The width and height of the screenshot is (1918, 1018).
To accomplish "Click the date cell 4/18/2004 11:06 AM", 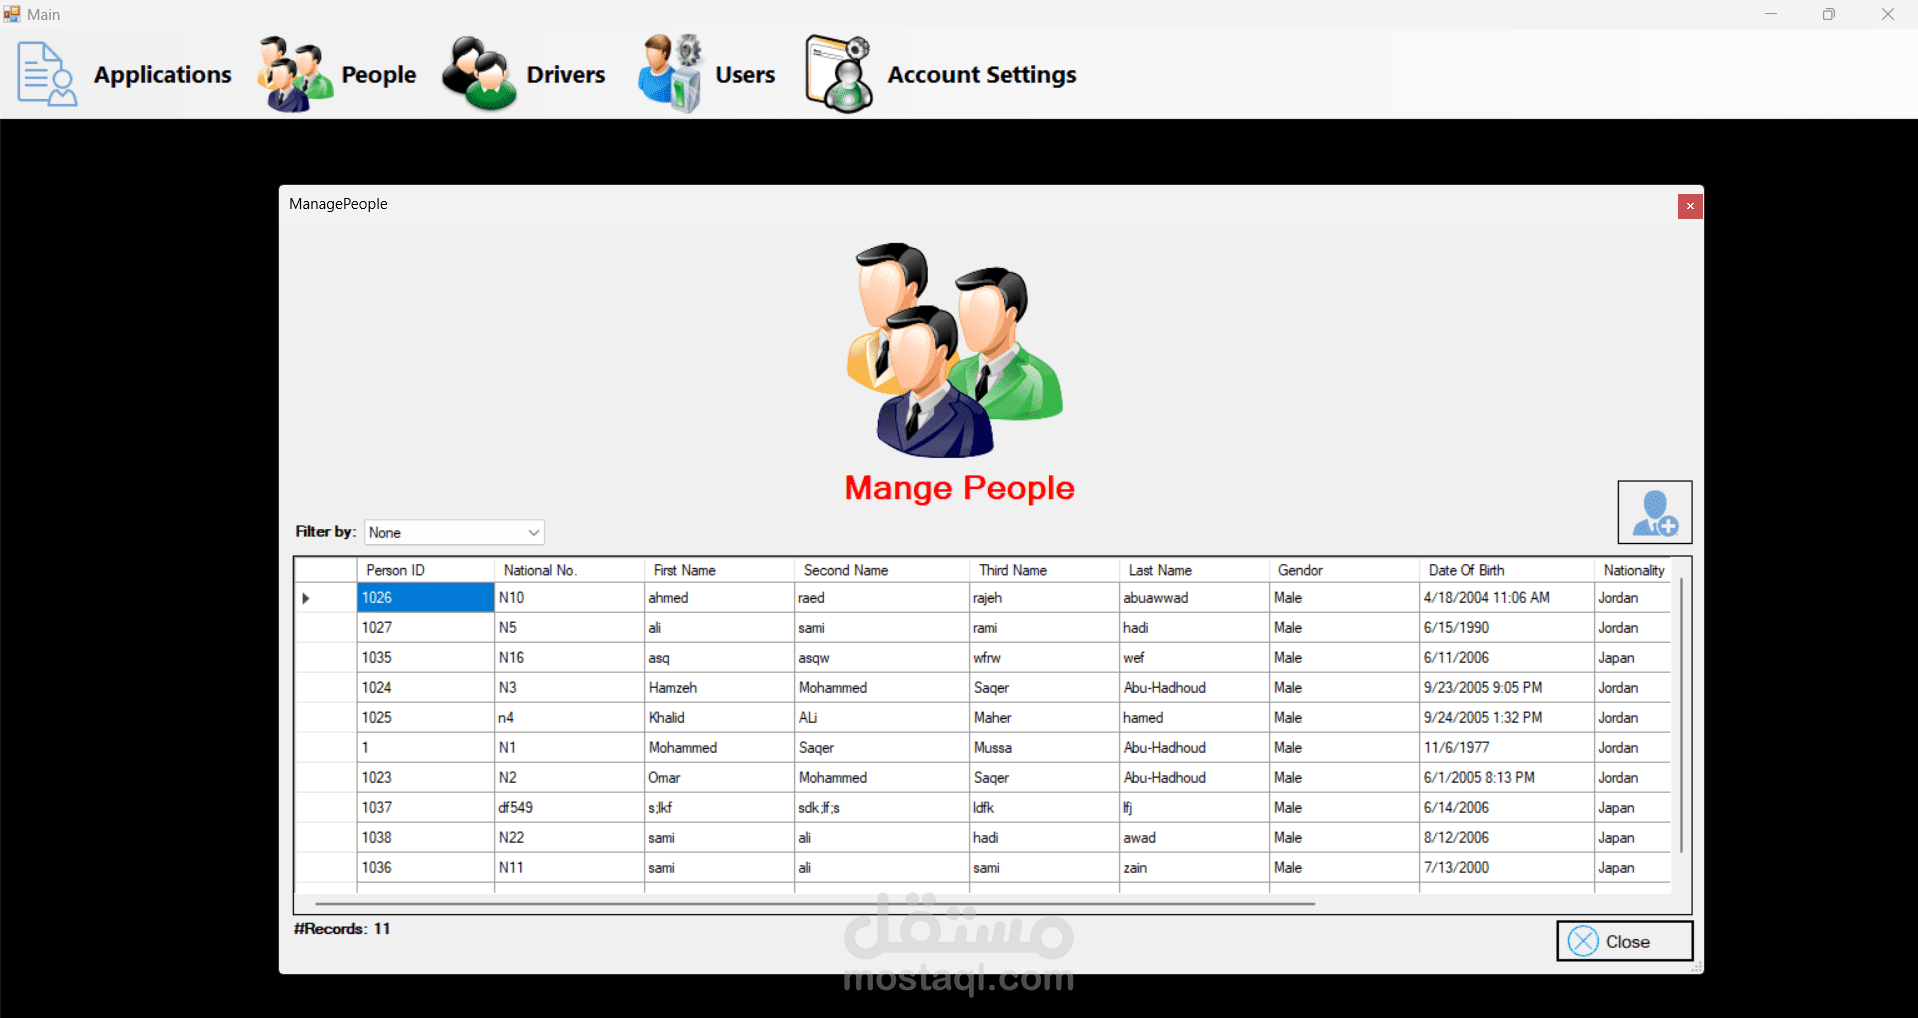I will [1507, 598].
